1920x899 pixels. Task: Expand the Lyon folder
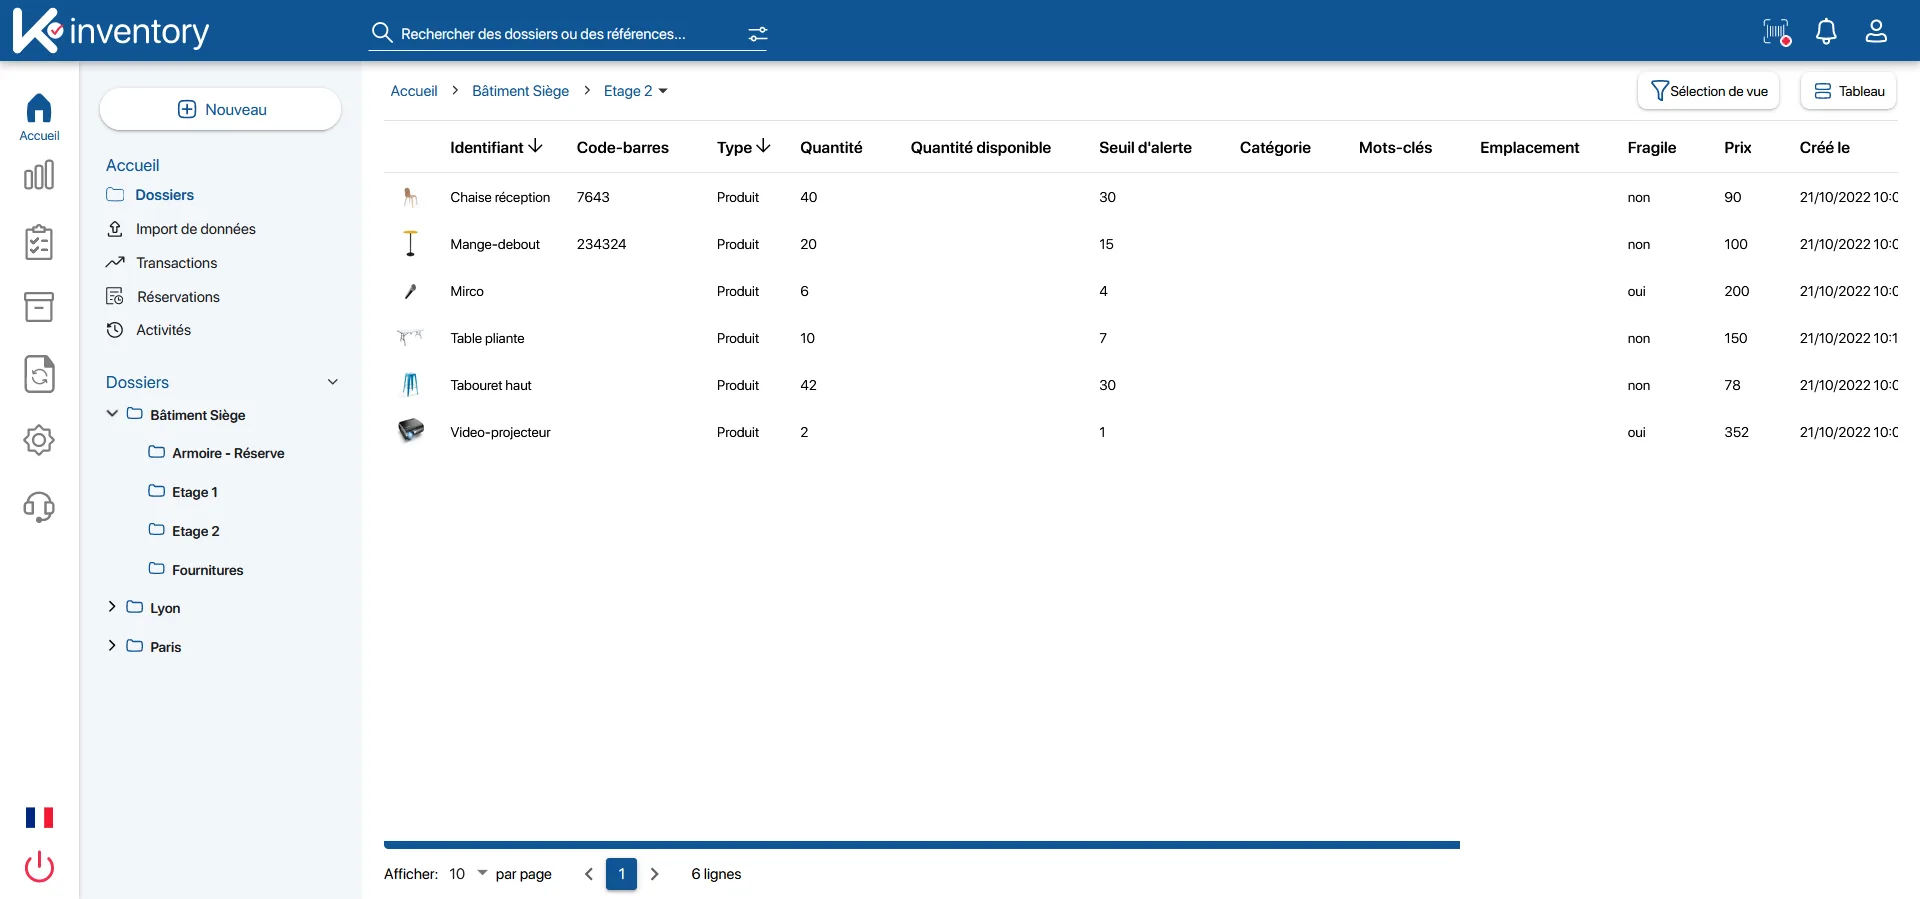coord(112,606)
